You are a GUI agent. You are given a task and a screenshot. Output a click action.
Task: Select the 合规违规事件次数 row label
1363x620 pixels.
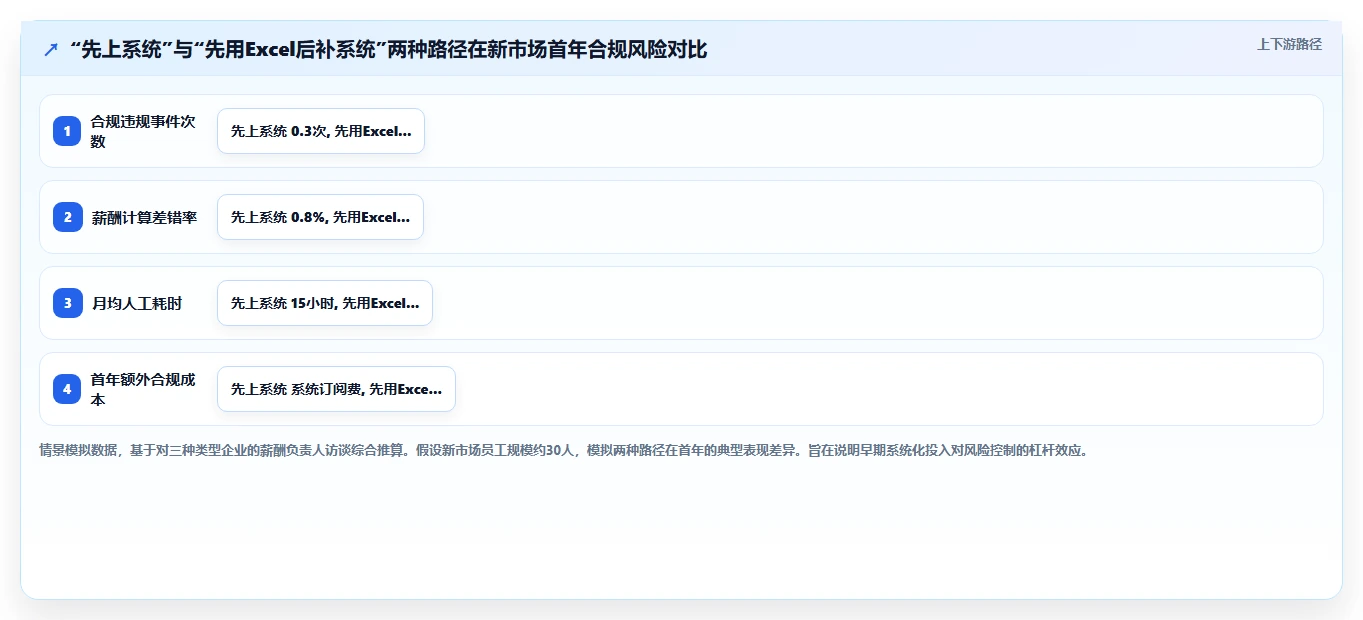pos(143,131)
